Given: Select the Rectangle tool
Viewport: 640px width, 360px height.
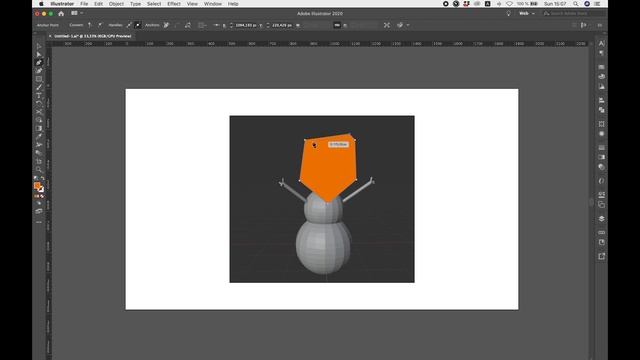Looking at the screenshot, I should tap(39, 79).
